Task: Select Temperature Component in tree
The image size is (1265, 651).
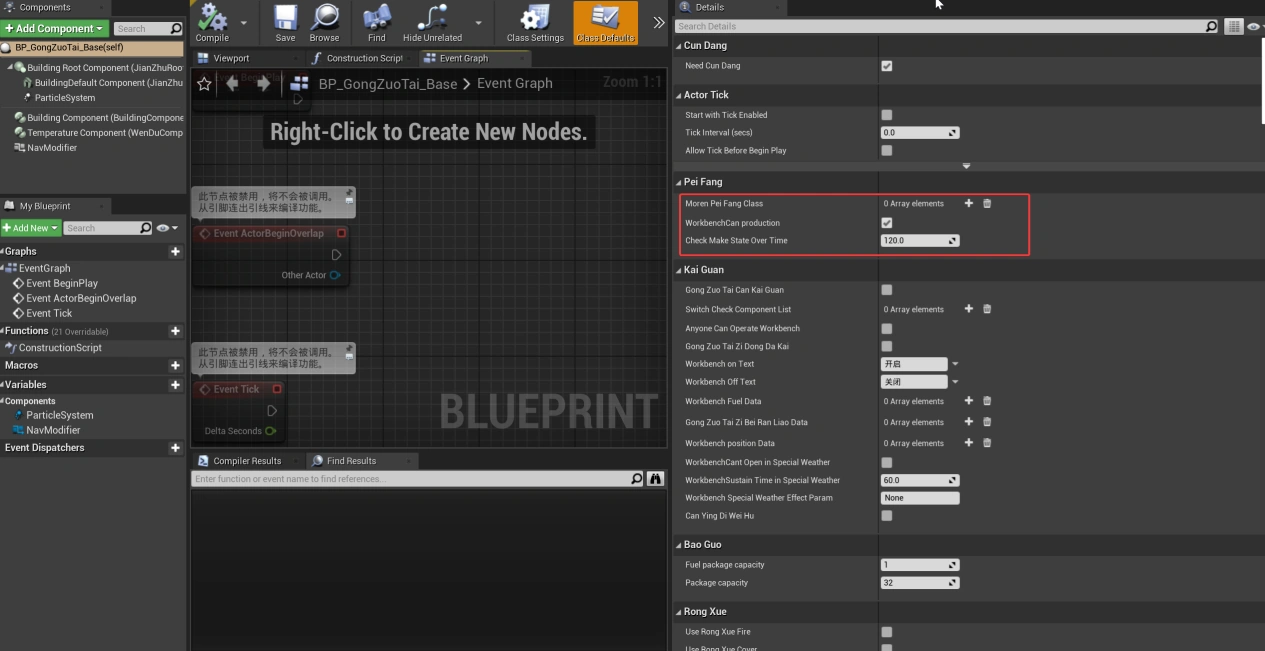Action: [x=98, y=133]
